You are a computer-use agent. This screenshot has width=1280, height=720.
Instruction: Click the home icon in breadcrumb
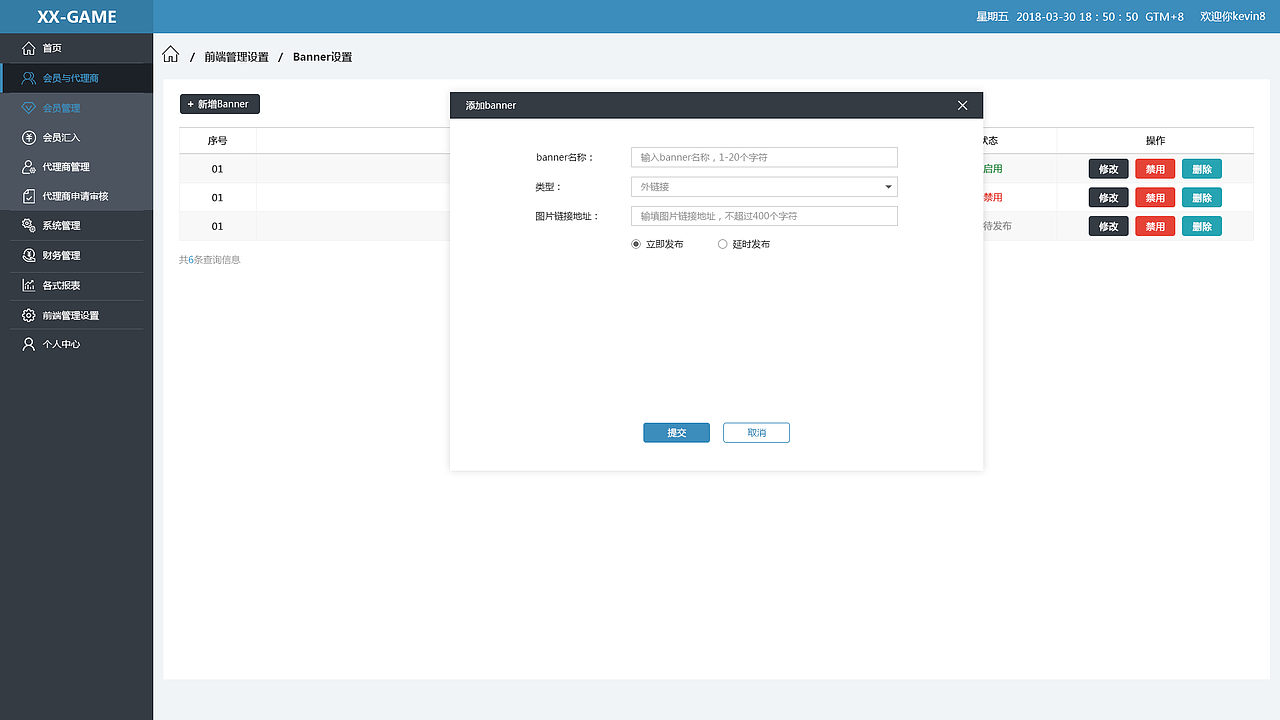(x=171, y=55)
